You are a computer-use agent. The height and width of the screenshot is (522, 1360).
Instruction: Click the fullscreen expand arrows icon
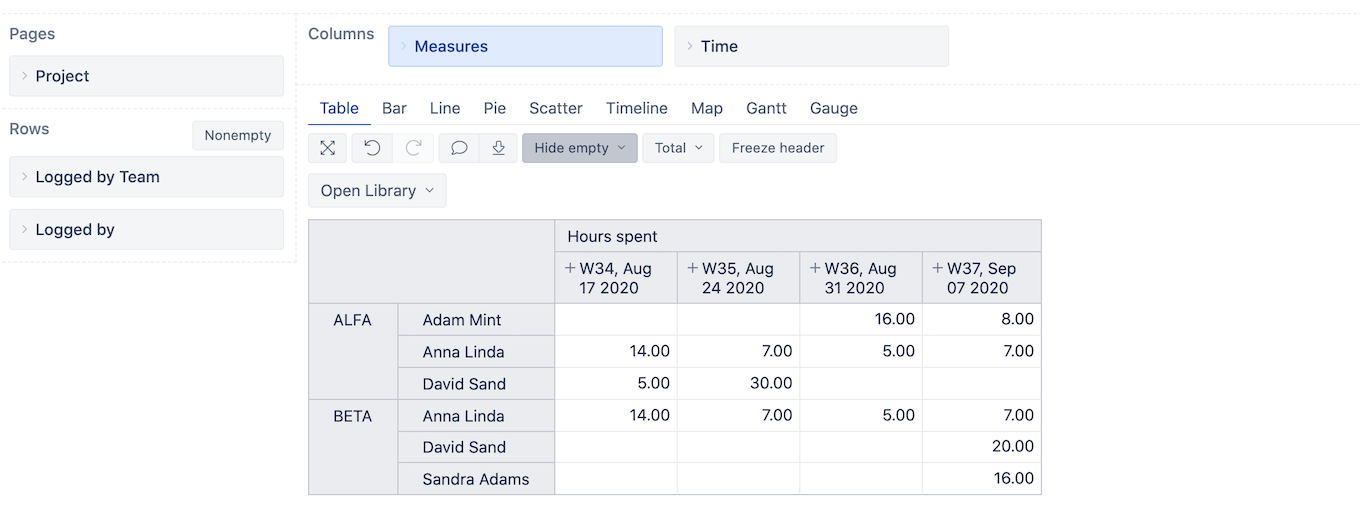coord(328,148)
